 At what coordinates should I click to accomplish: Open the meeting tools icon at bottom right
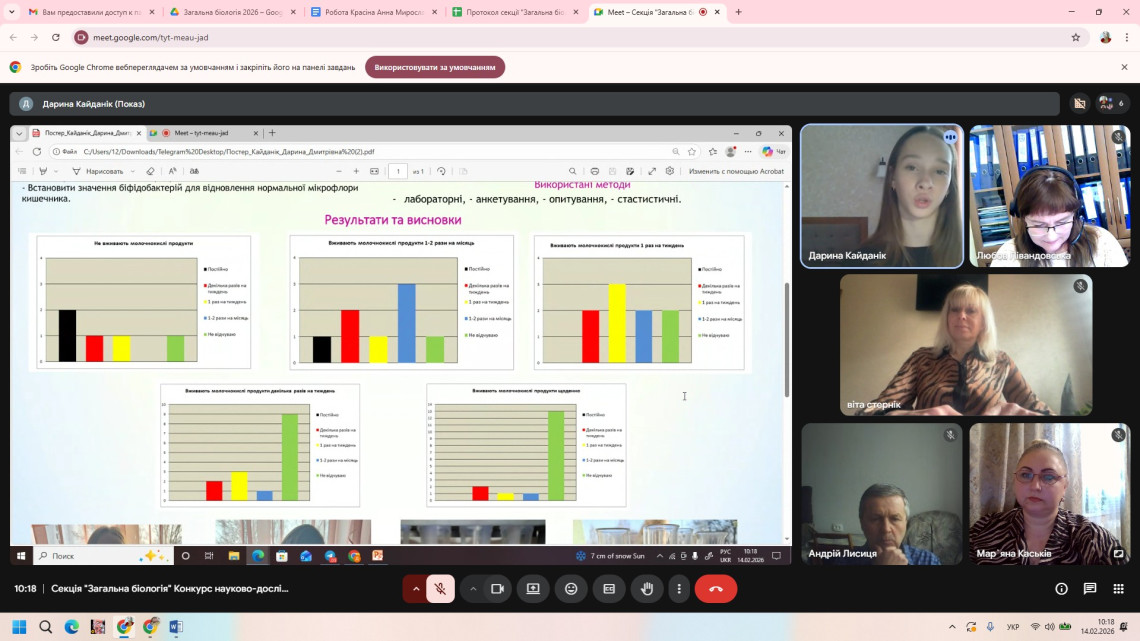[1118, 589]
